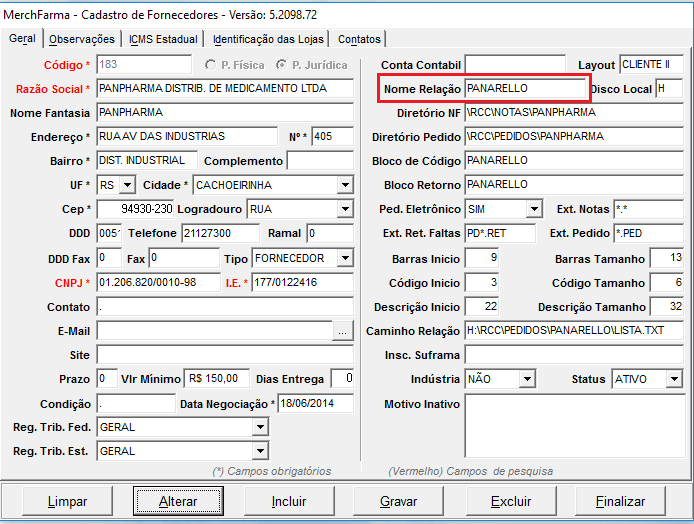Screen dimensions: 694x524
Task: Expand the Cidade dropdown list
Action: pyautogui.click(x=344, y=185)
